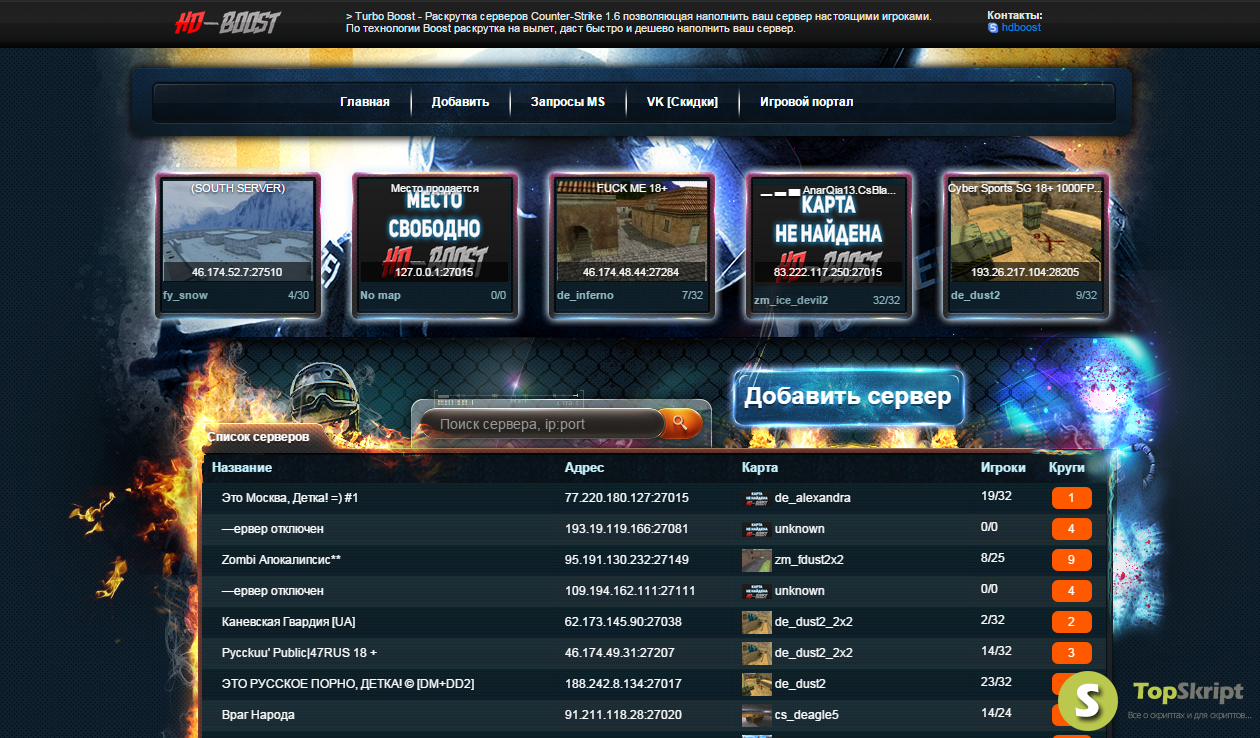Click the map icon next to de_dust2 in the table

[756, 684]
